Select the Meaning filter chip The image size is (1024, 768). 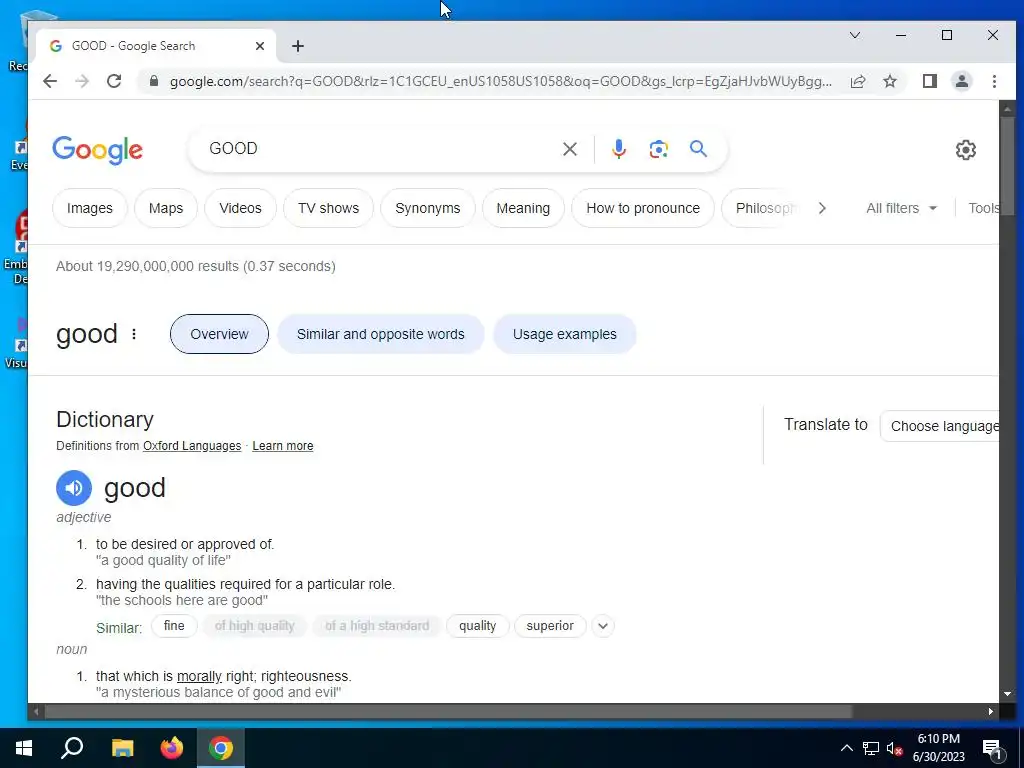coord(523,208)
